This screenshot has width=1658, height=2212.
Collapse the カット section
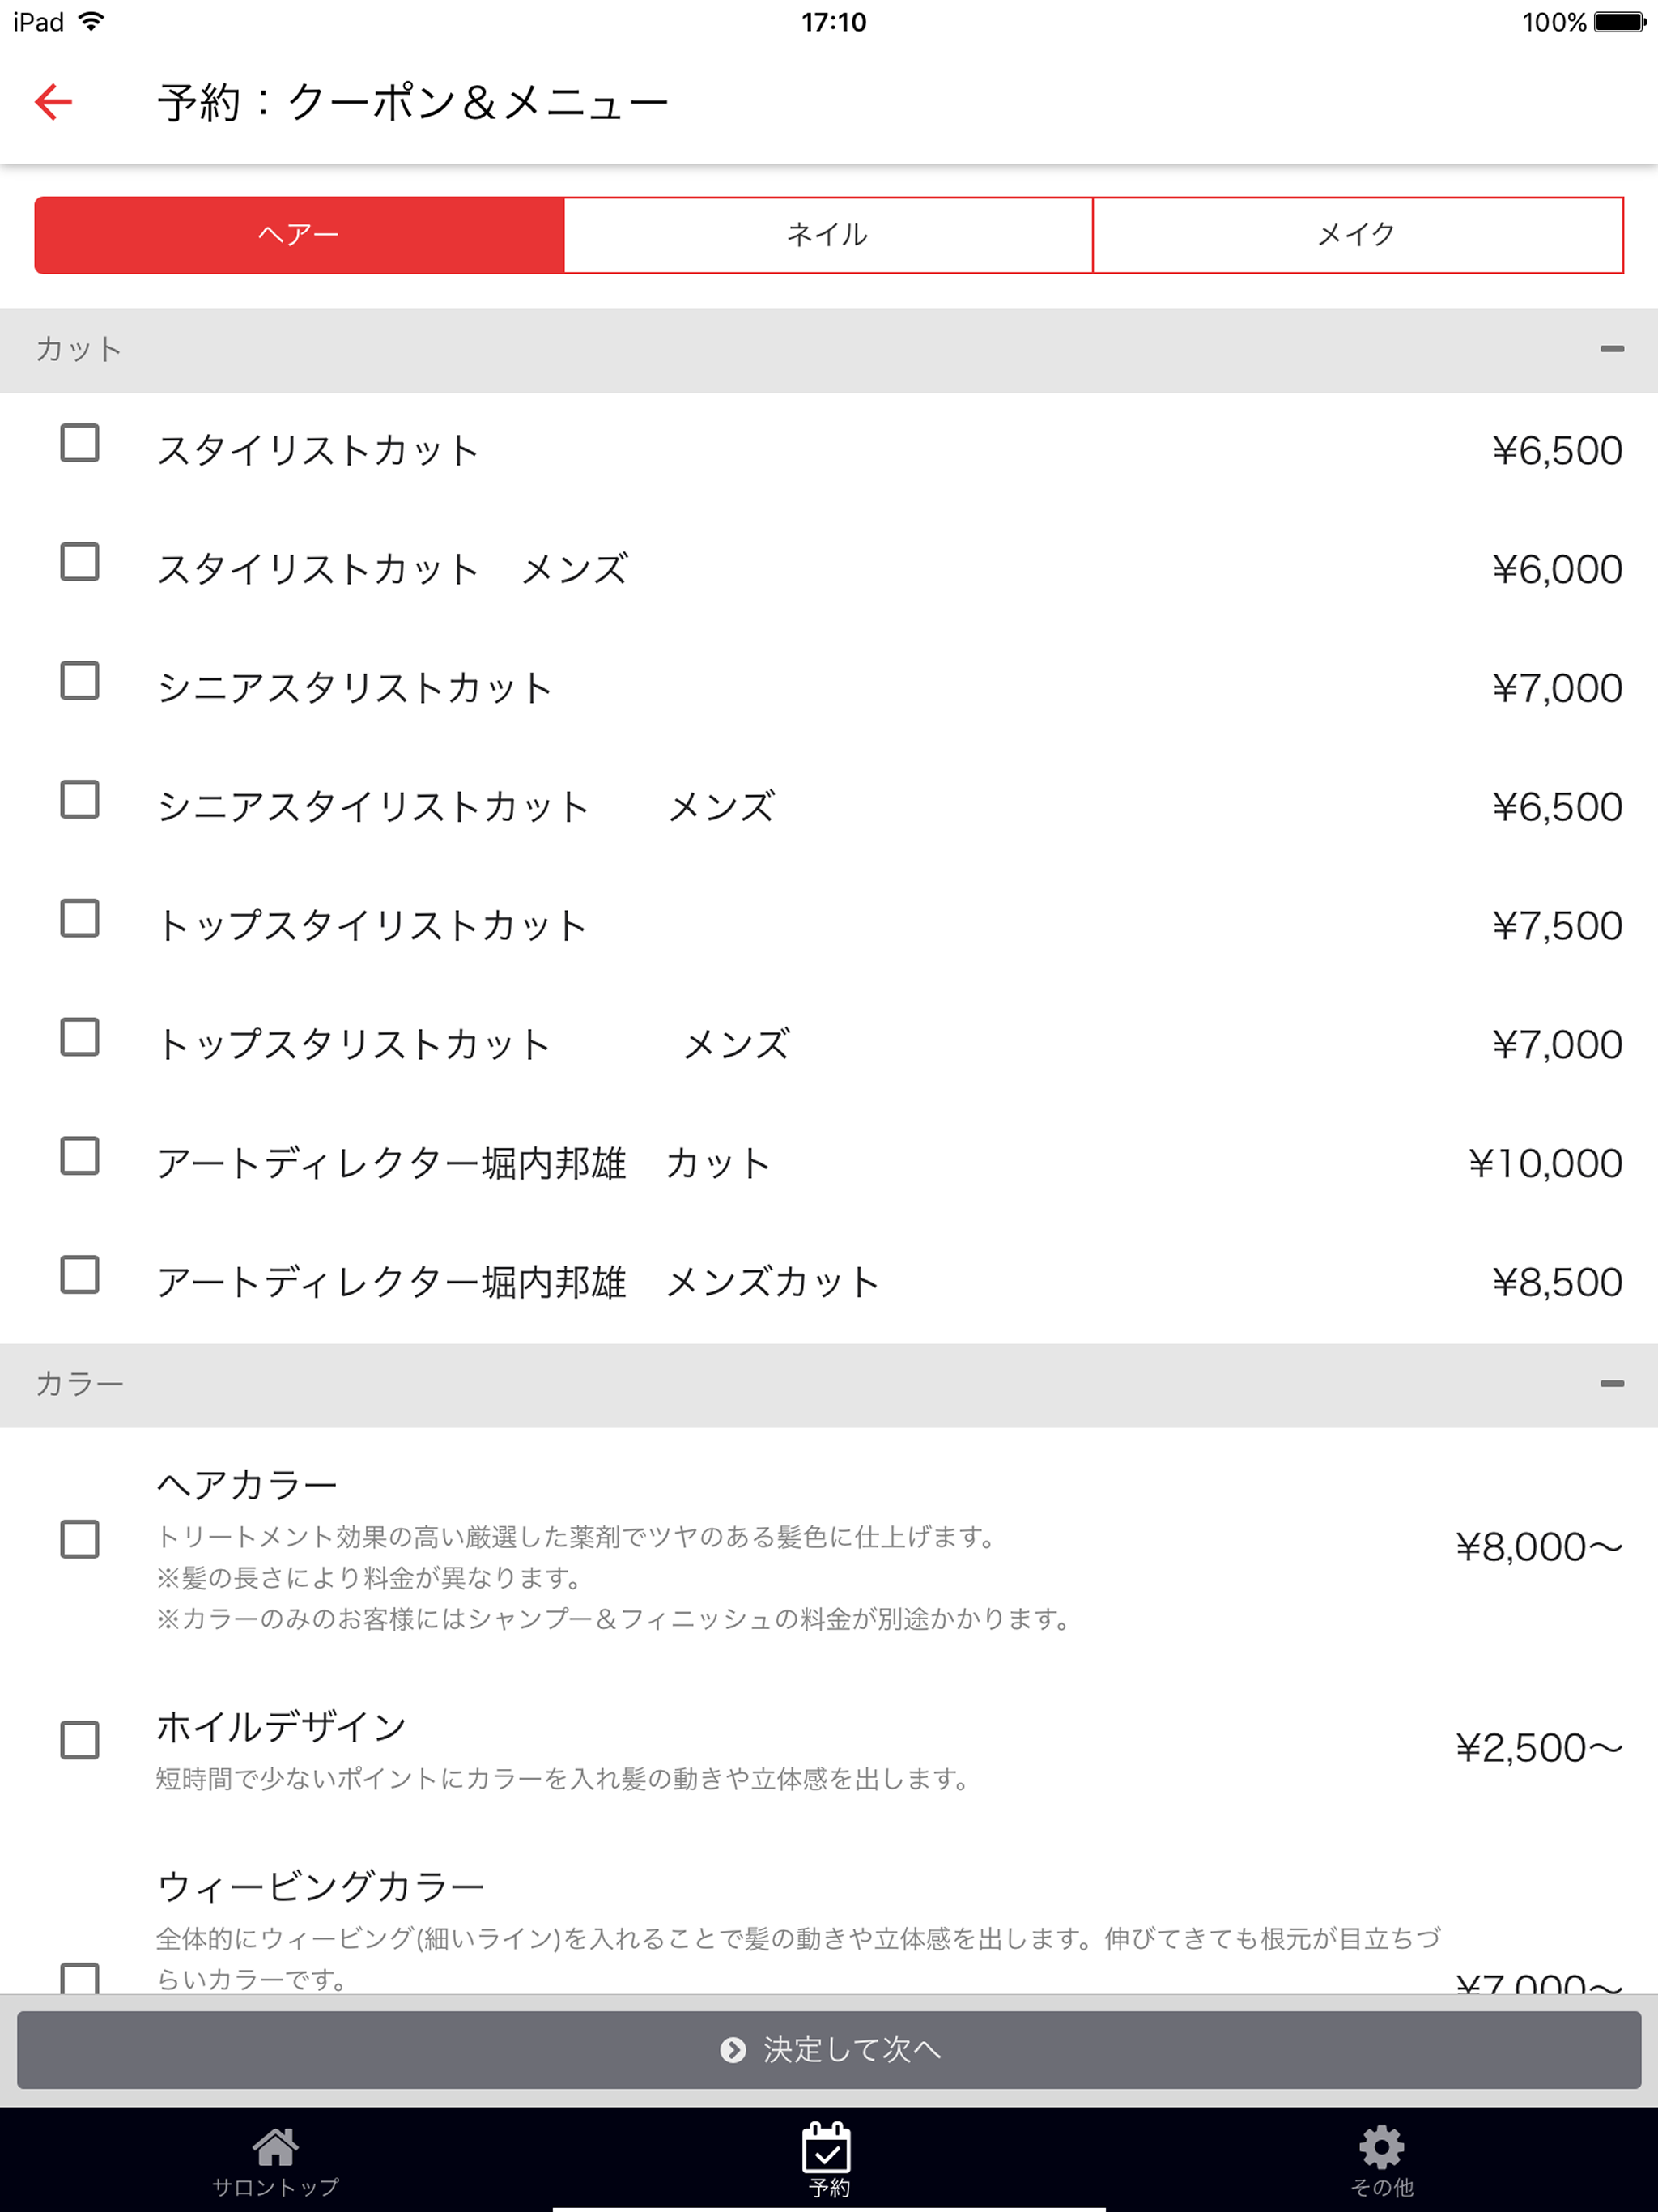pos(1611,349)
